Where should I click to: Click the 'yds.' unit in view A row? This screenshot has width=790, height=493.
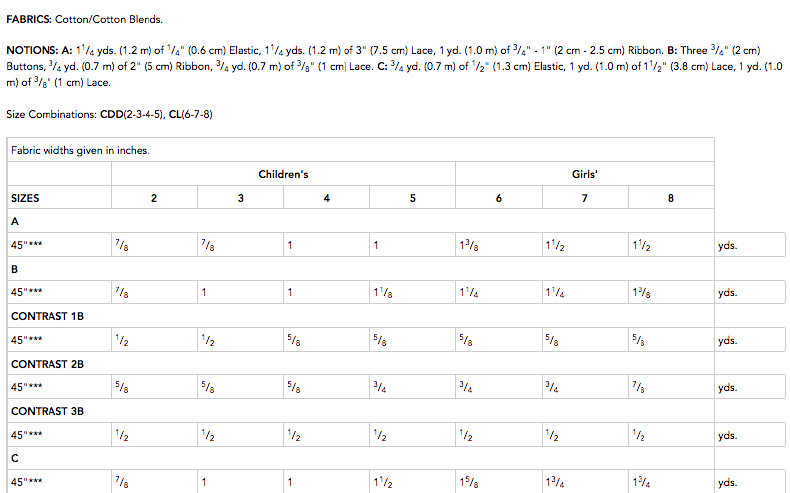727,245
